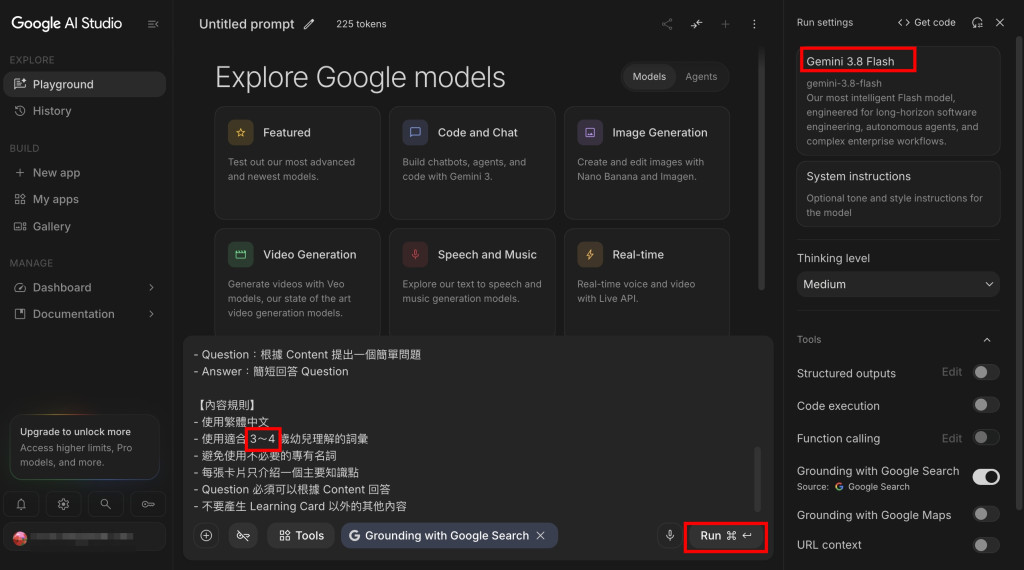
Task: Click the search magnifier icon in sidebar
Action: 105,504
